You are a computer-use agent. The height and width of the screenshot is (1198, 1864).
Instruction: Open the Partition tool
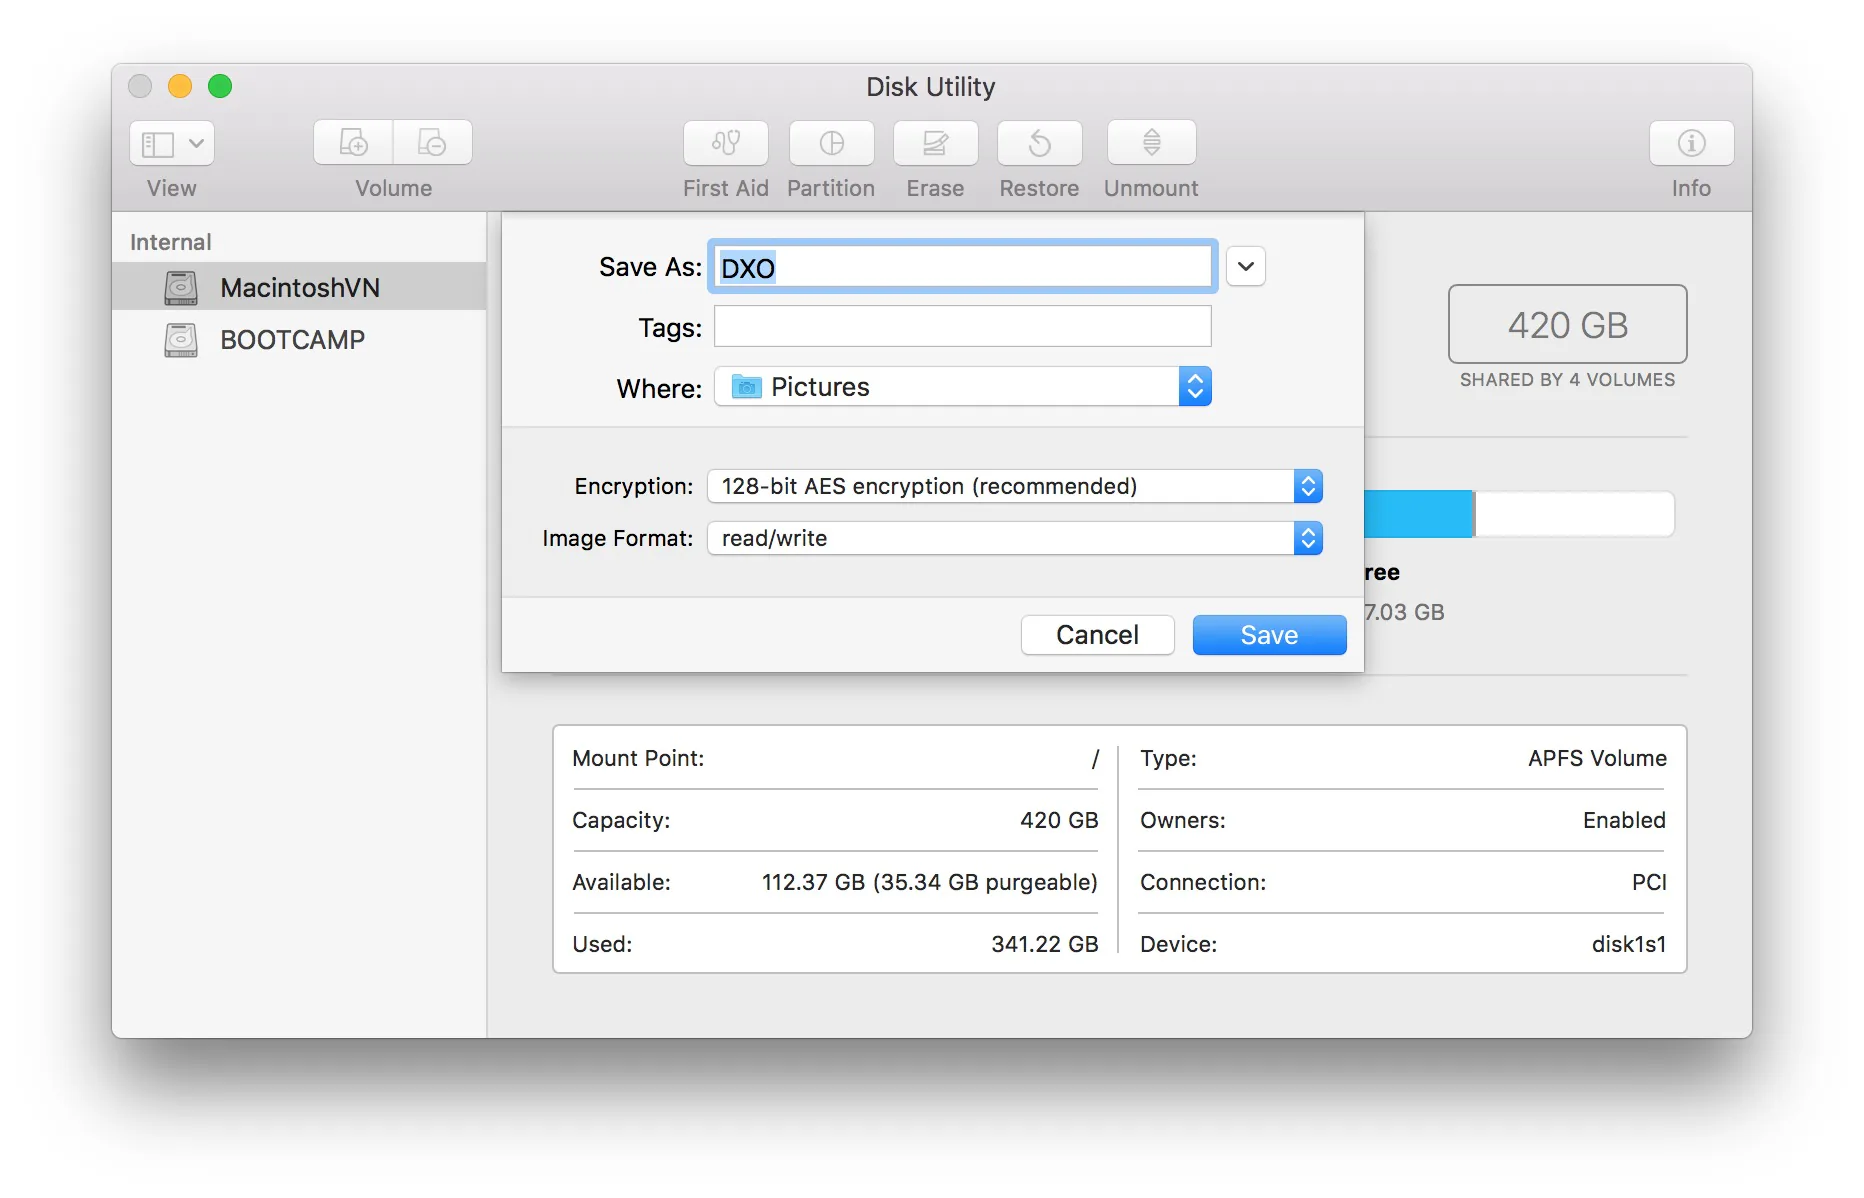click(831, 143)
